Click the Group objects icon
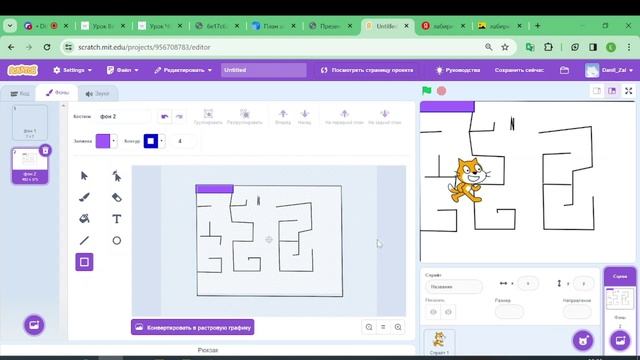This screenshot has height=360, width=640. [208, 116]
